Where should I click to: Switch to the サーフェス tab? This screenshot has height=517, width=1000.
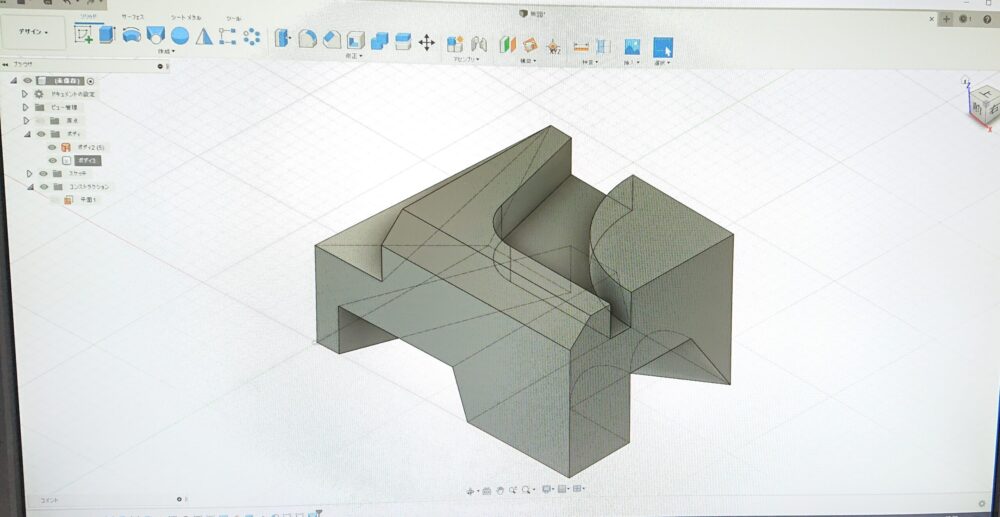(x=132, y=17)
